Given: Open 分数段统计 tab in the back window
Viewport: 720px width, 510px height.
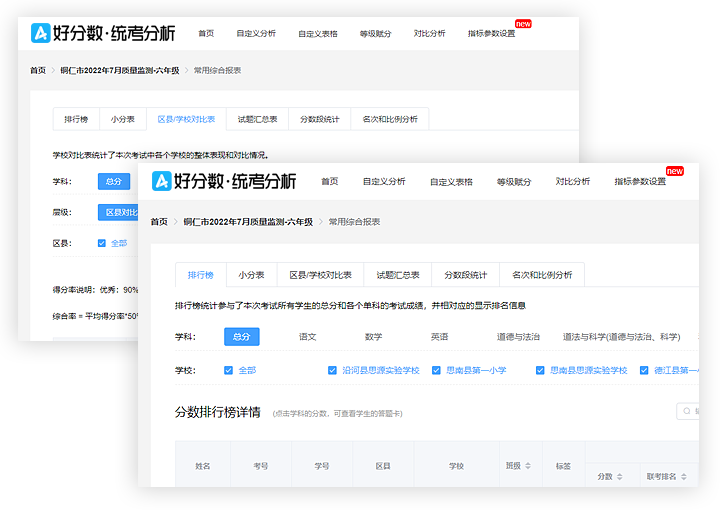Looking at the screenshot, I should pyautogui.click(x=319, y=119).
